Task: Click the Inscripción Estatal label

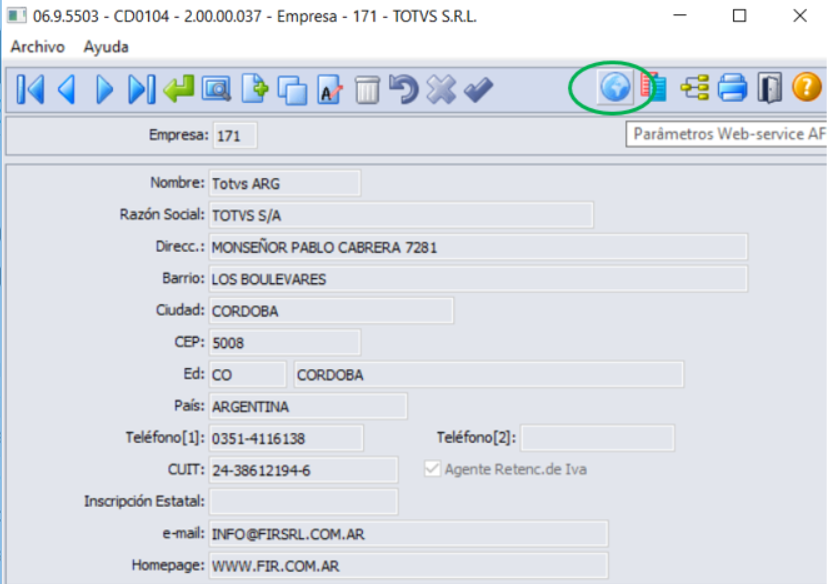Action: tap(144, 501)
